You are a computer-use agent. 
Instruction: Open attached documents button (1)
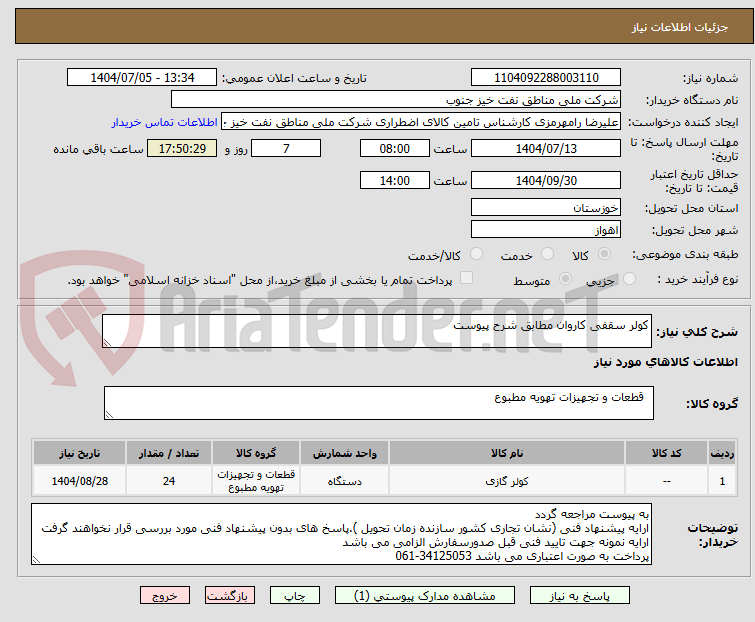click(x=425, y=596)
